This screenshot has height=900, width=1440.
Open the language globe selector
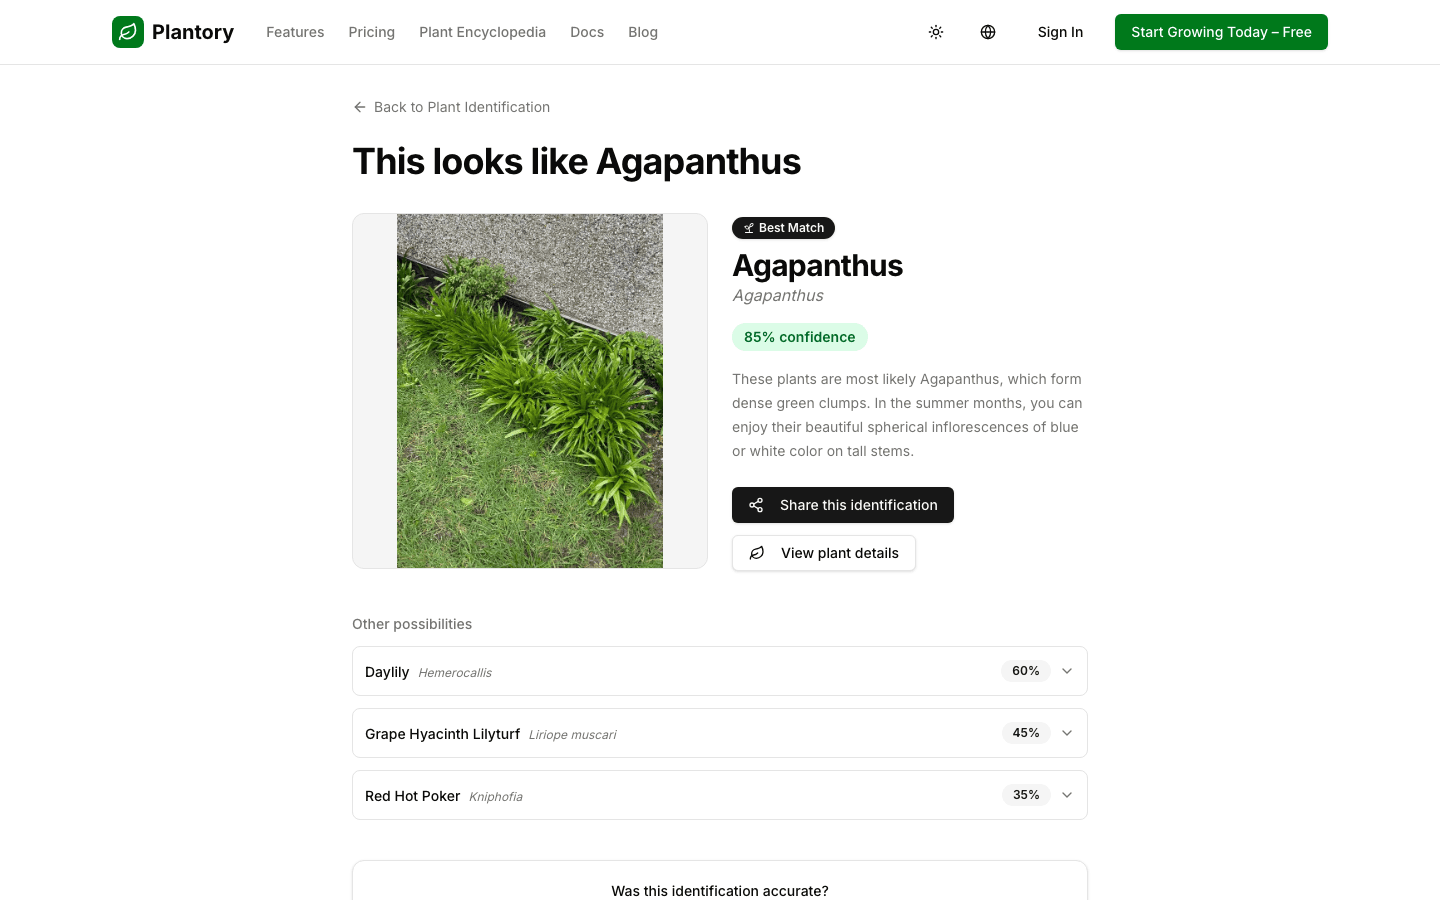[988, 32]
